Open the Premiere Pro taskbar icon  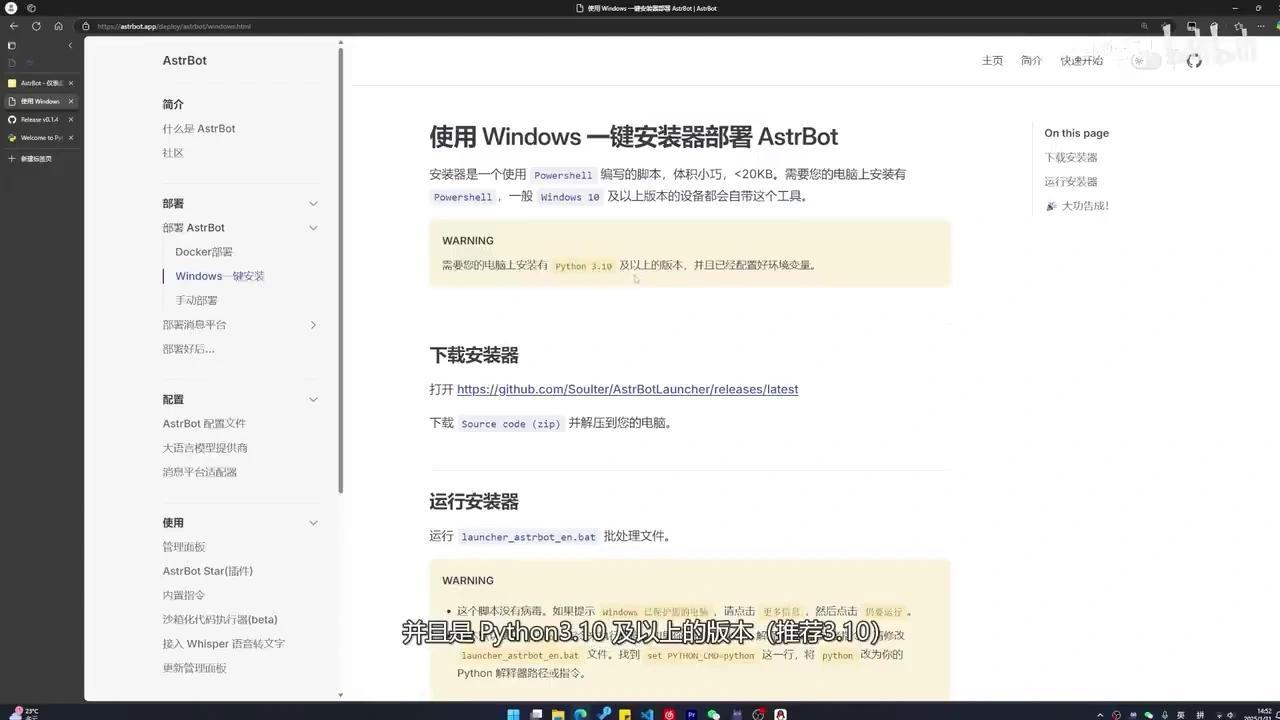(691, 714)
